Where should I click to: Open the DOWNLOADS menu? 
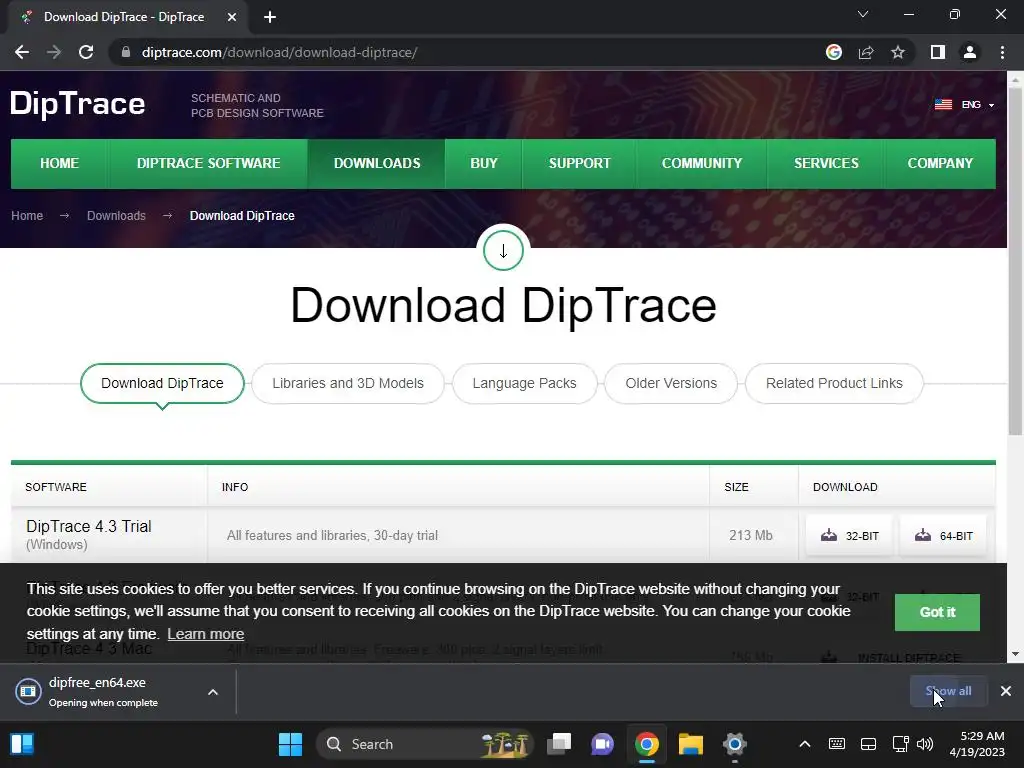point(377,163)
